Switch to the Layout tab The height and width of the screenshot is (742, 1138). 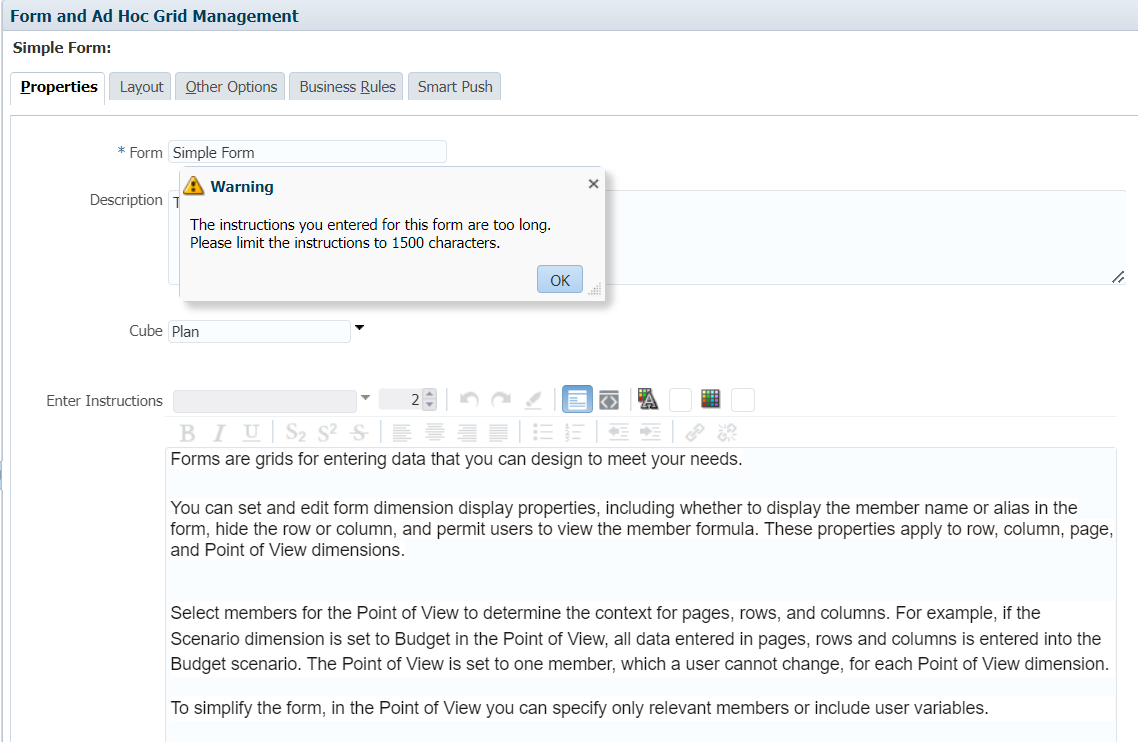pos(140,86)
